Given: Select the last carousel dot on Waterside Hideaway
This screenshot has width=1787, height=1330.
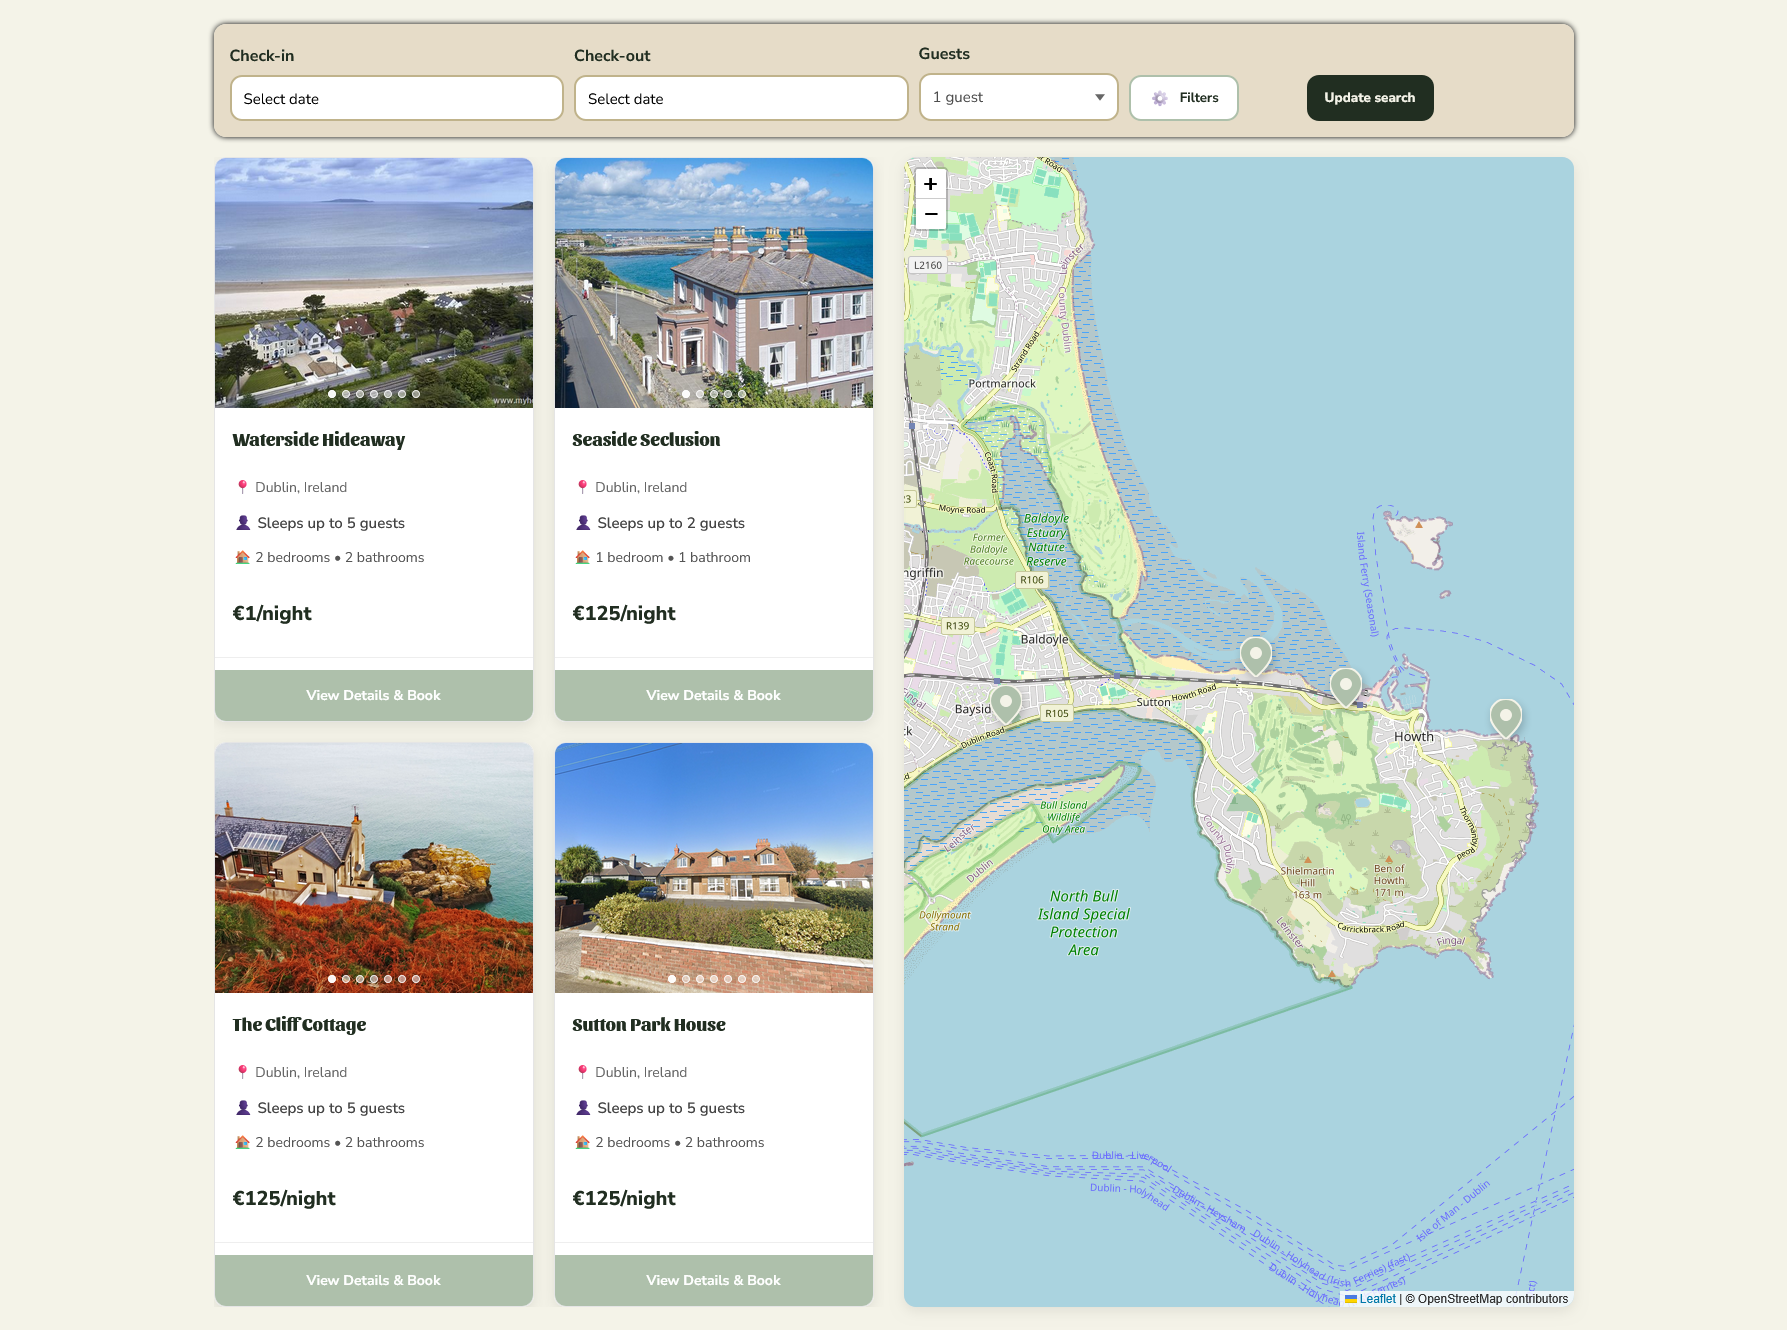Looking at the screenshot, I should click(x=416, y=394).
